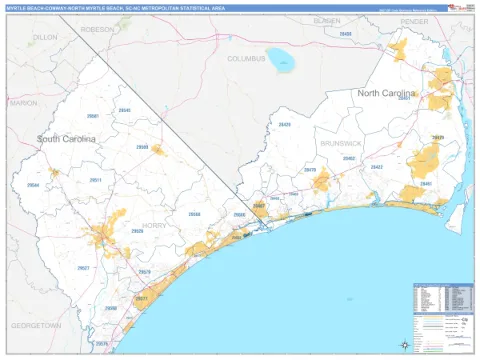Click ZIP code 29569 label
The width and height of the screenshot is (480, 360).
pyautogui.click(x=142, y=147)
